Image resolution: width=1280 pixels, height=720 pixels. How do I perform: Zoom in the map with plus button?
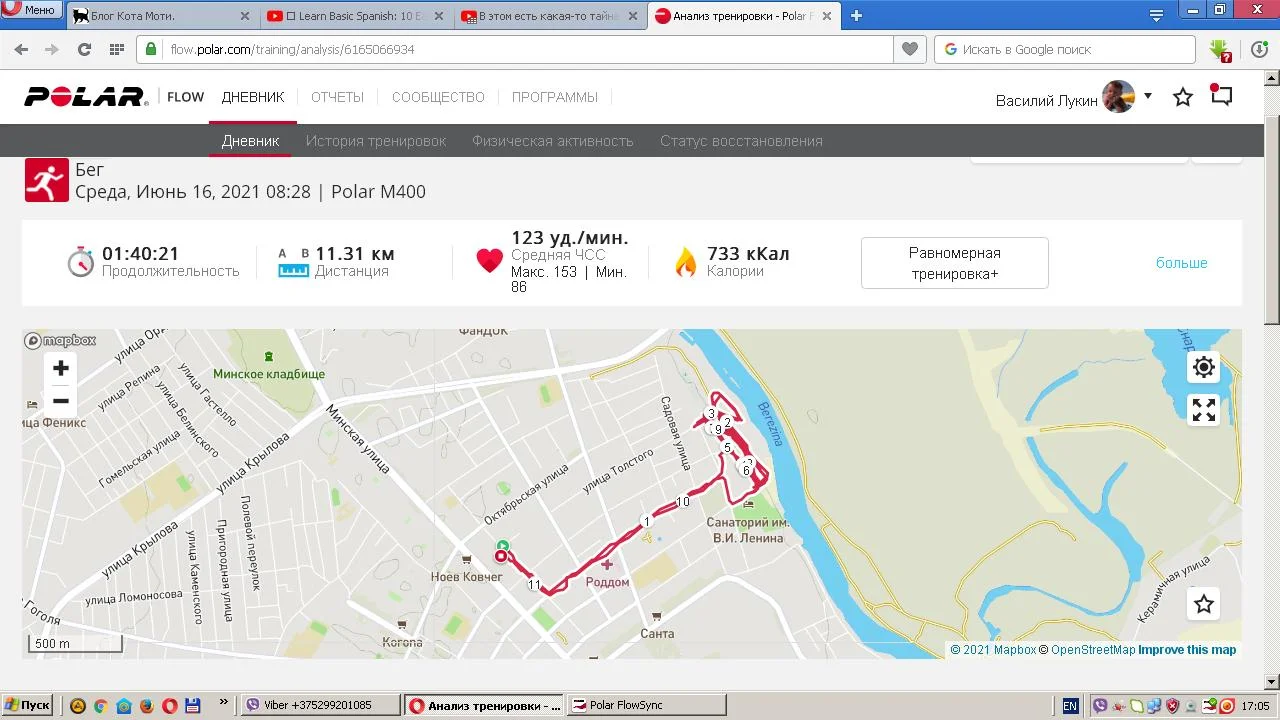(61, 368)
